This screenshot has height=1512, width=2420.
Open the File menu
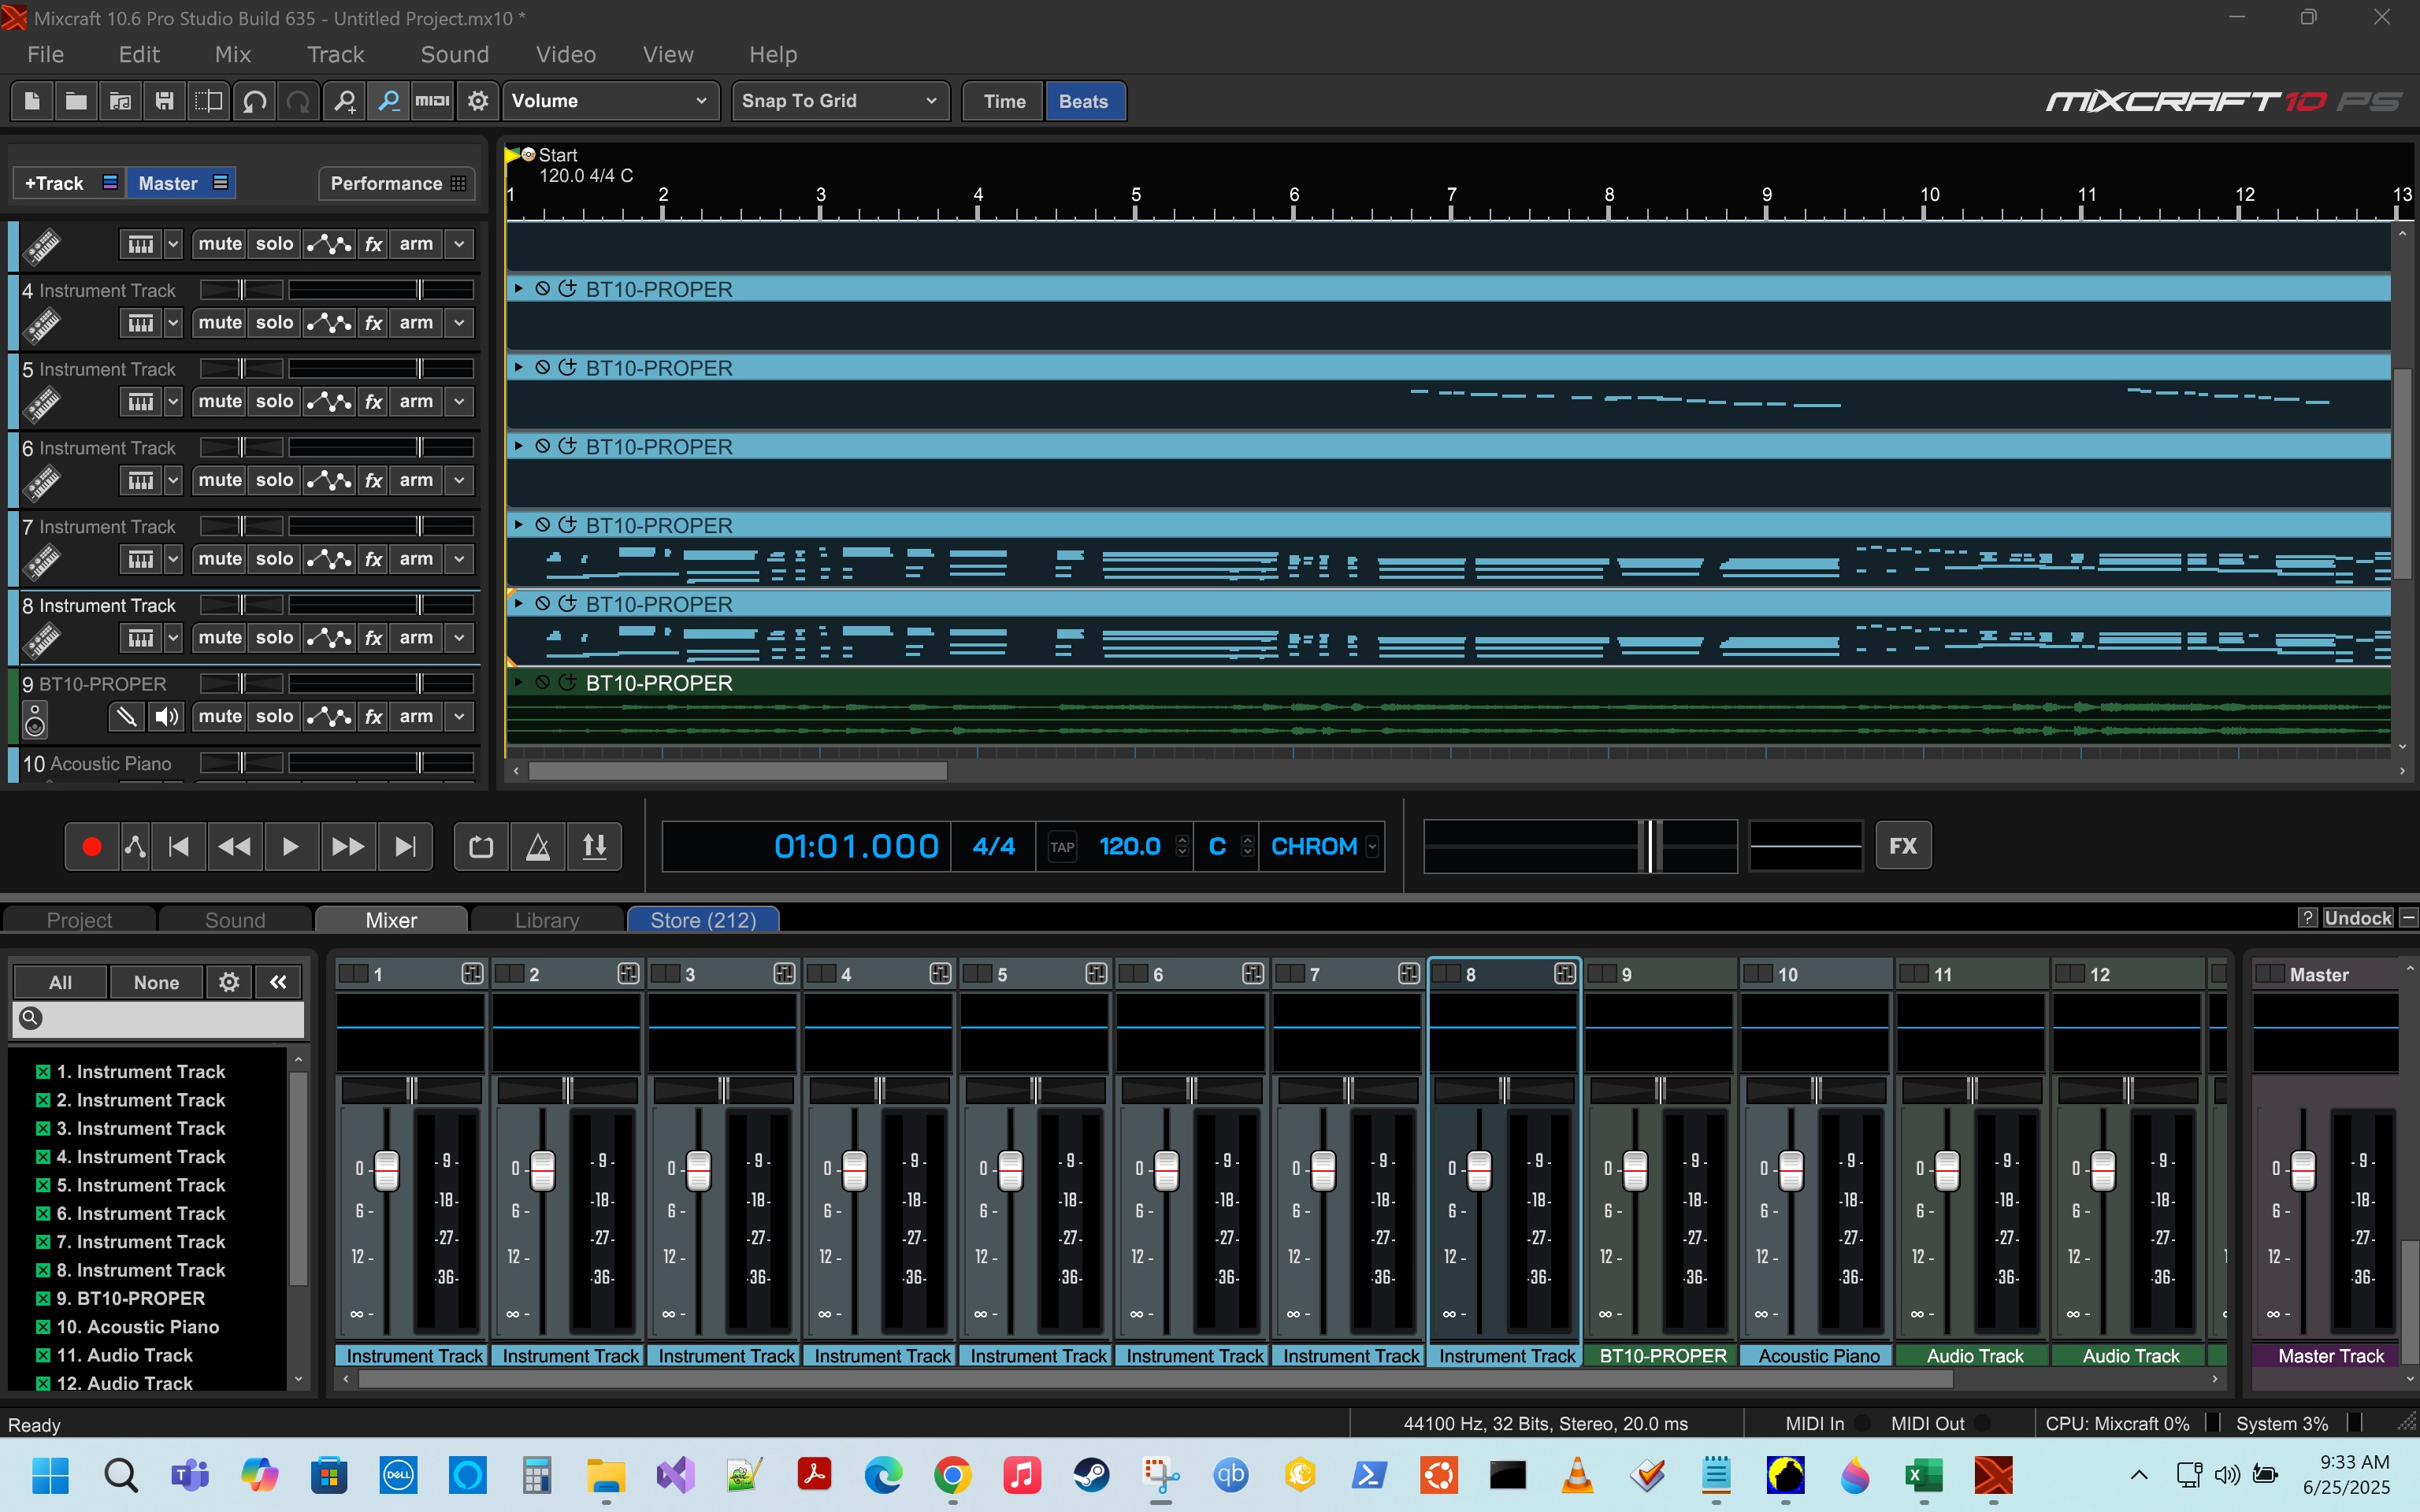tap(46, 55)
